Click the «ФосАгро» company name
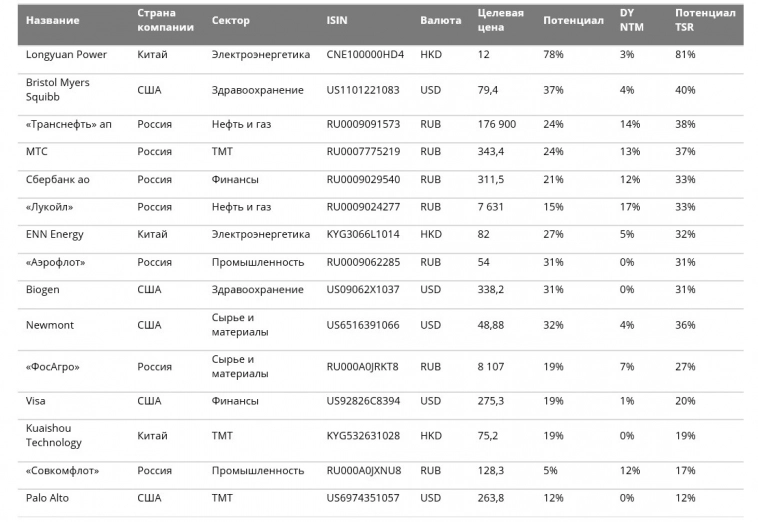 [x=52, y=366]
